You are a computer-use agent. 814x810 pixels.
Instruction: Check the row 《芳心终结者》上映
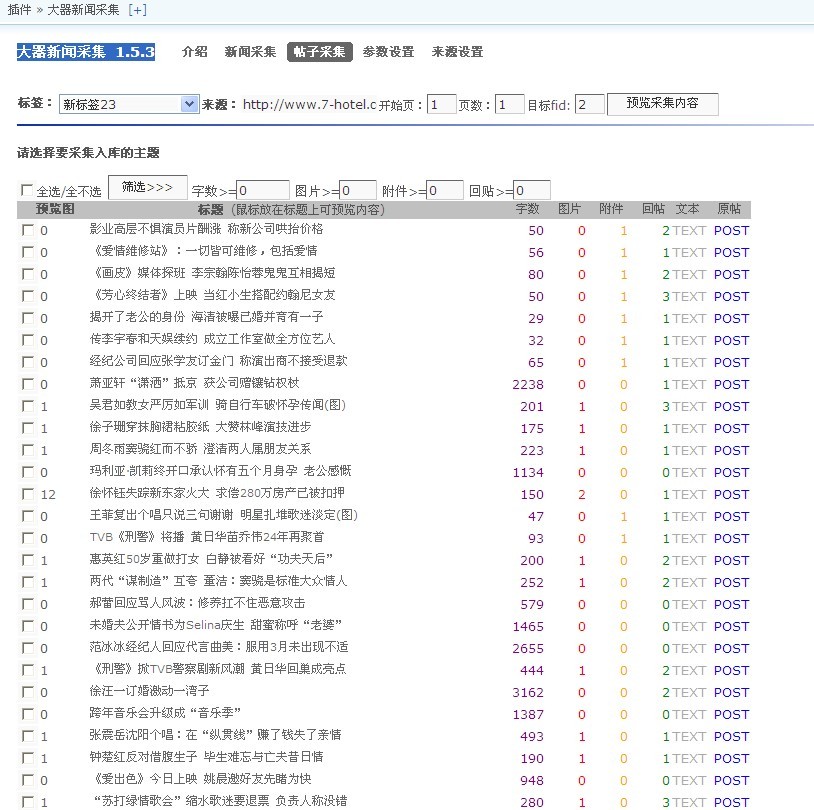click(28, 296)
